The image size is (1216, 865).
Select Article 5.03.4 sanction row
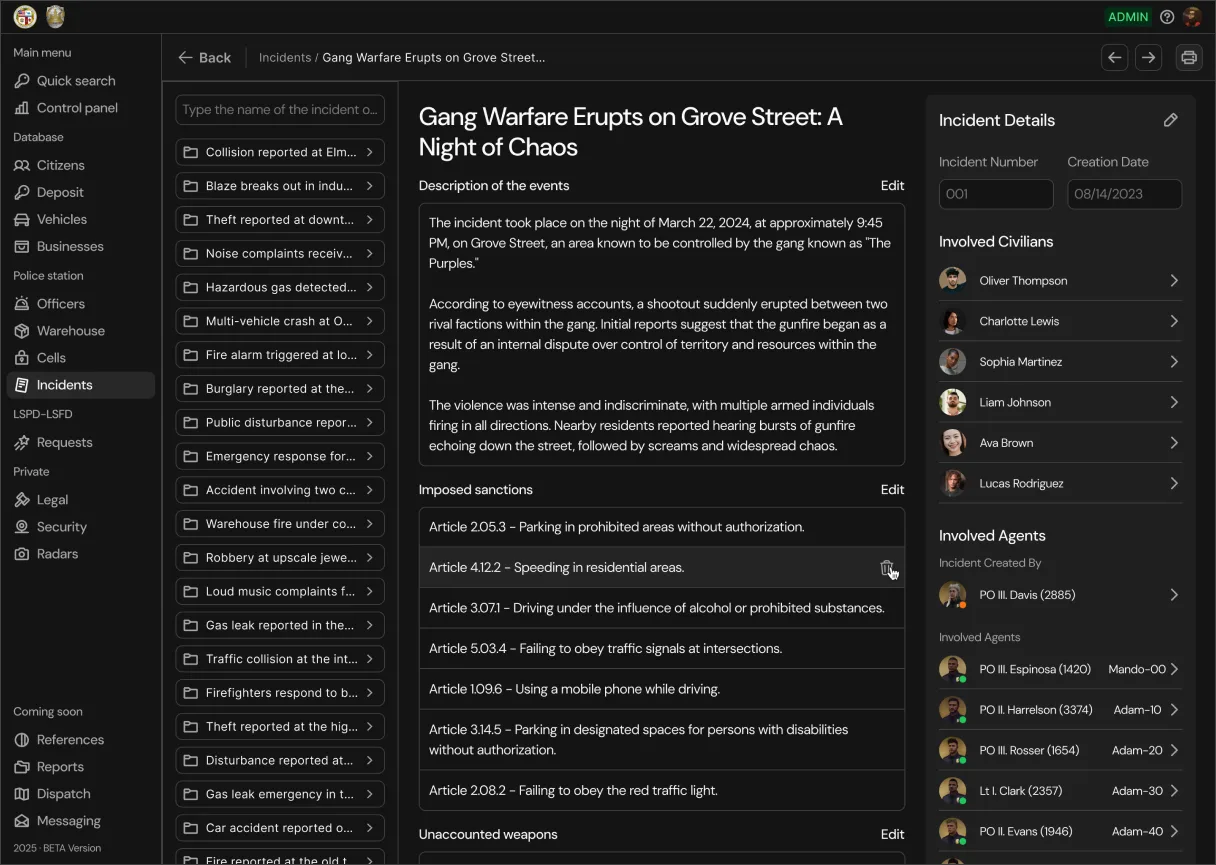click(x=662, y=649)
